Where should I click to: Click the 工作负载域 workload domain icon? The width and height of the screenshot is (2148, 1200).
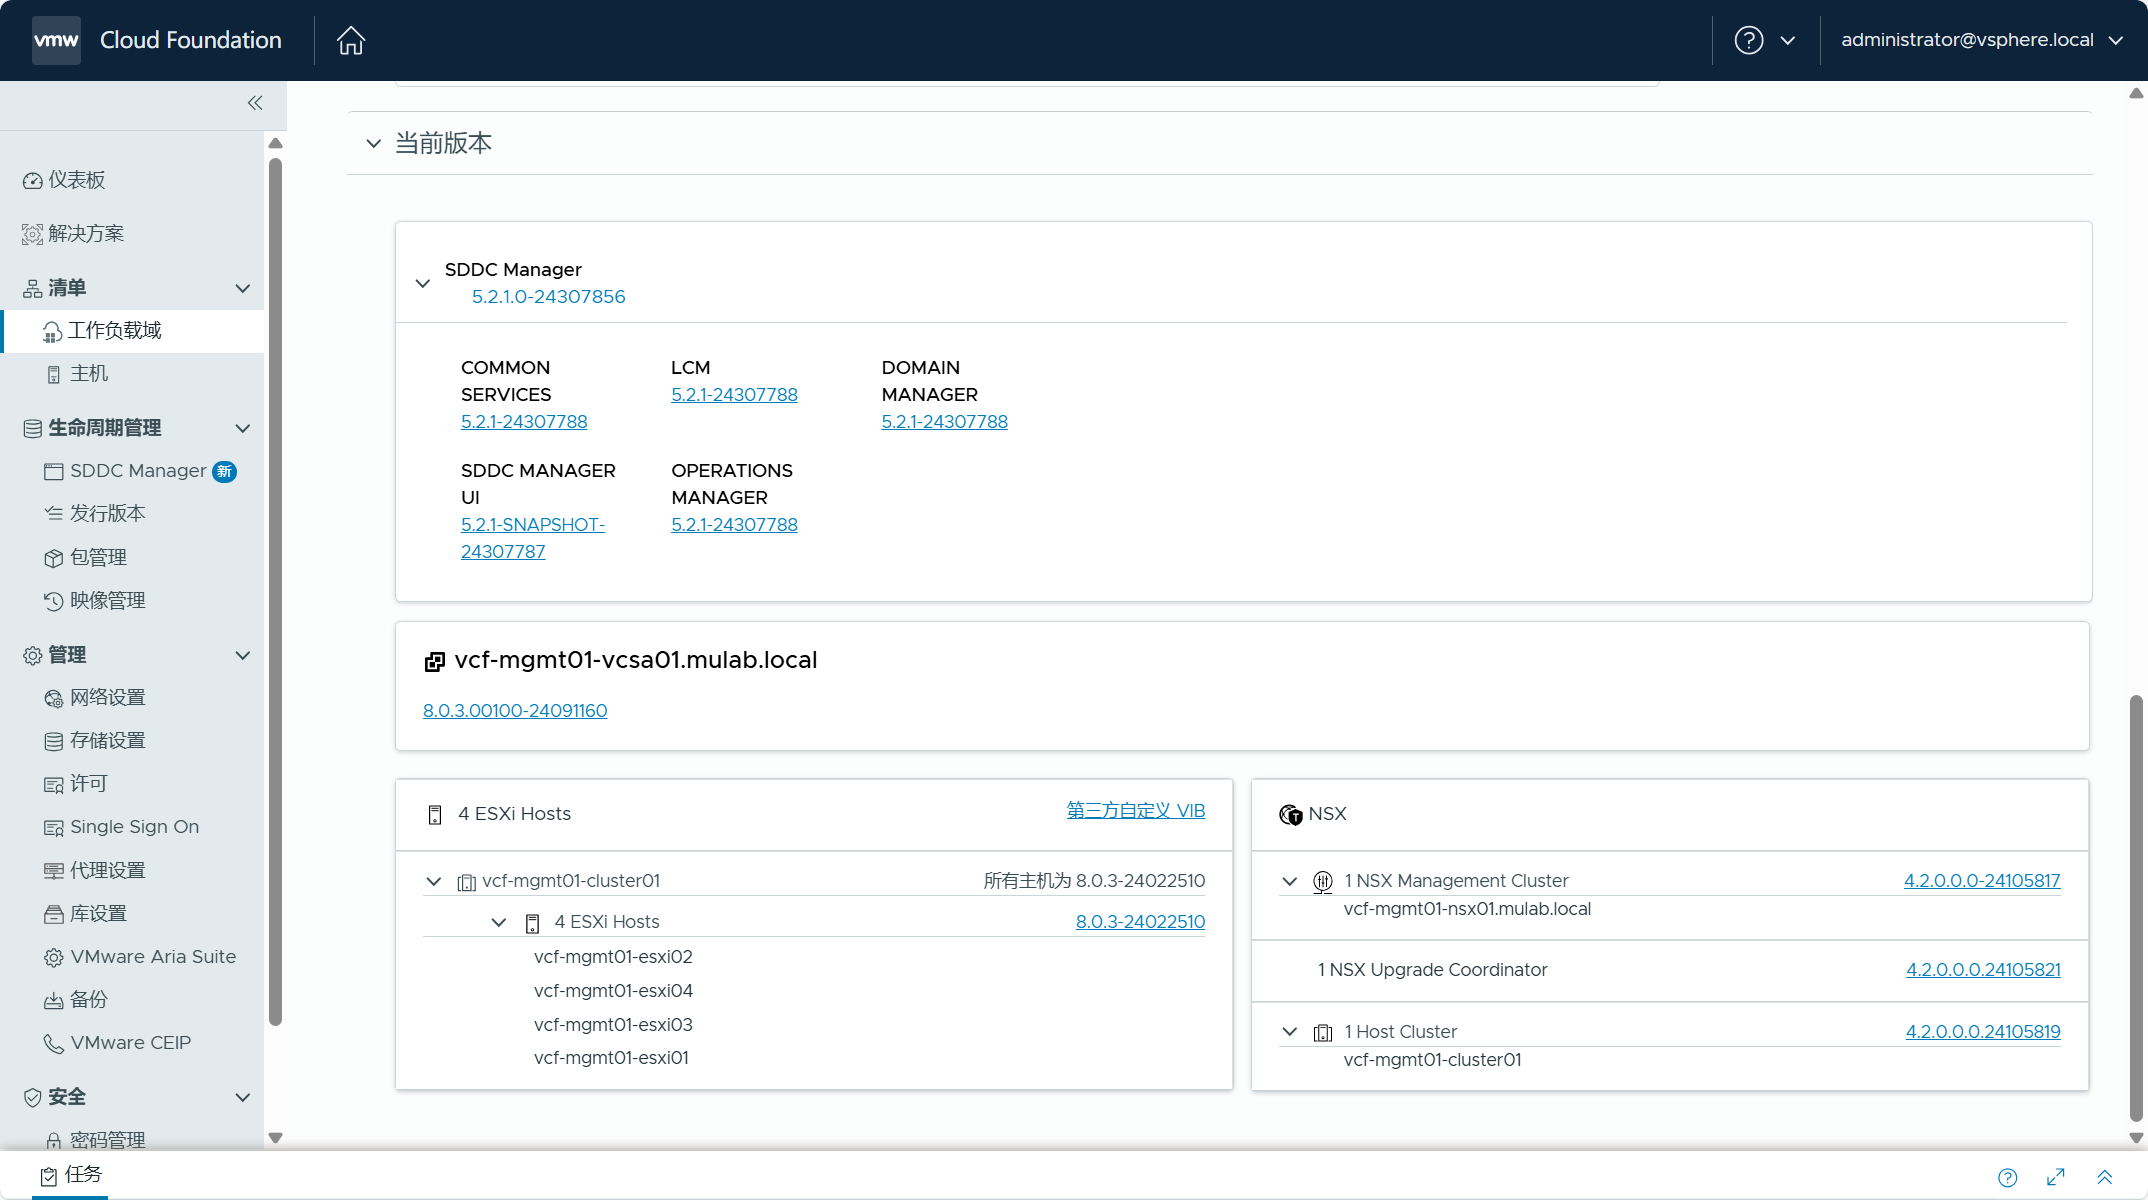tap(52, 332)
